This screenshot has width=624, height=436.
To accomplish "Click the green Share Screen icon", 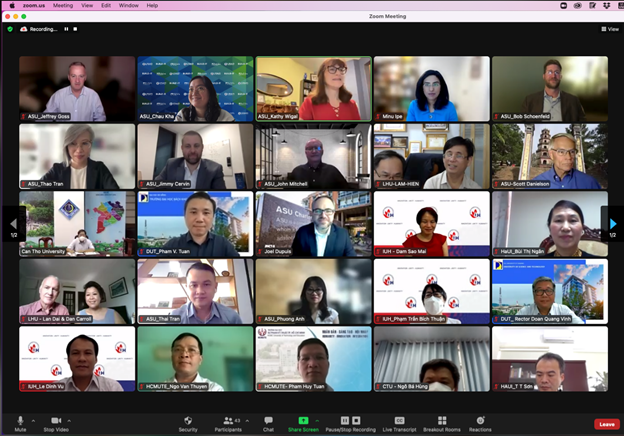I will 303,420.
